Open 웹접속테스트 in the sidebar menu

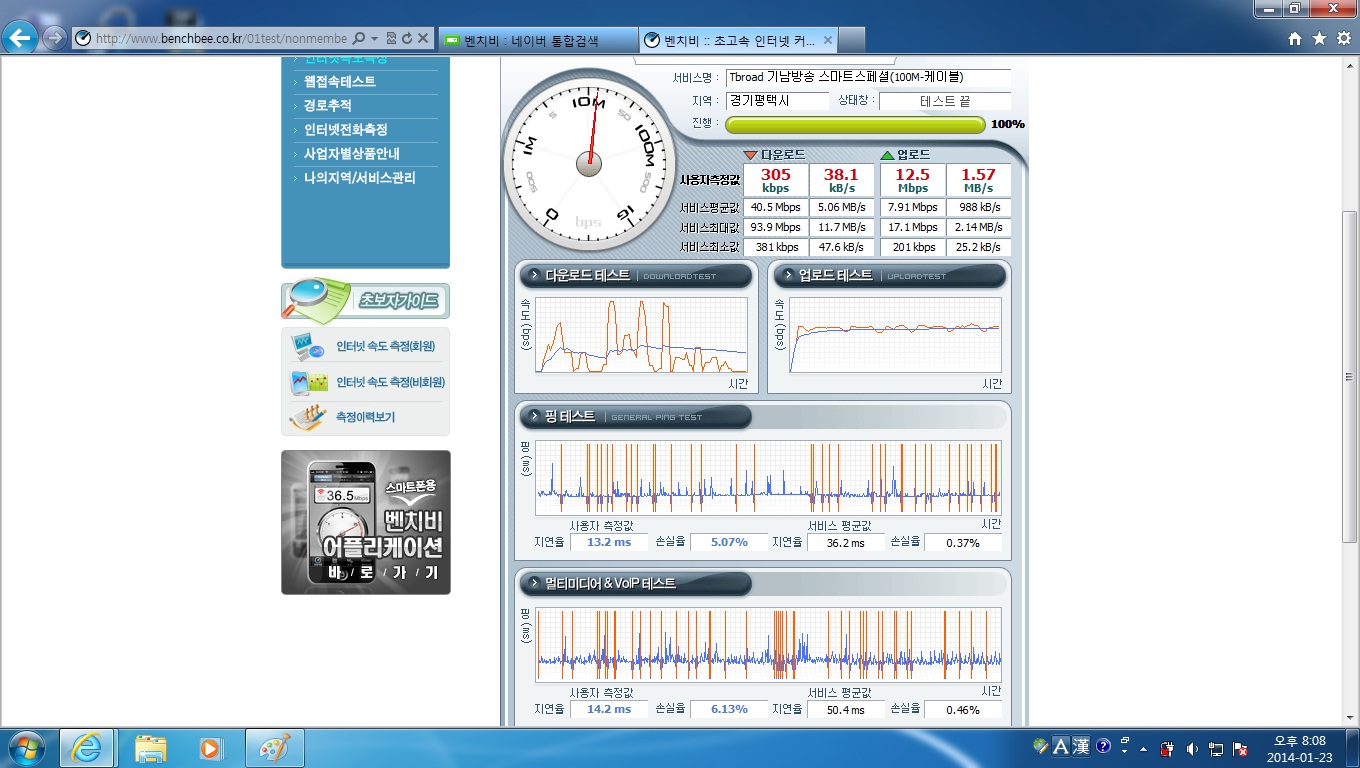340,82
